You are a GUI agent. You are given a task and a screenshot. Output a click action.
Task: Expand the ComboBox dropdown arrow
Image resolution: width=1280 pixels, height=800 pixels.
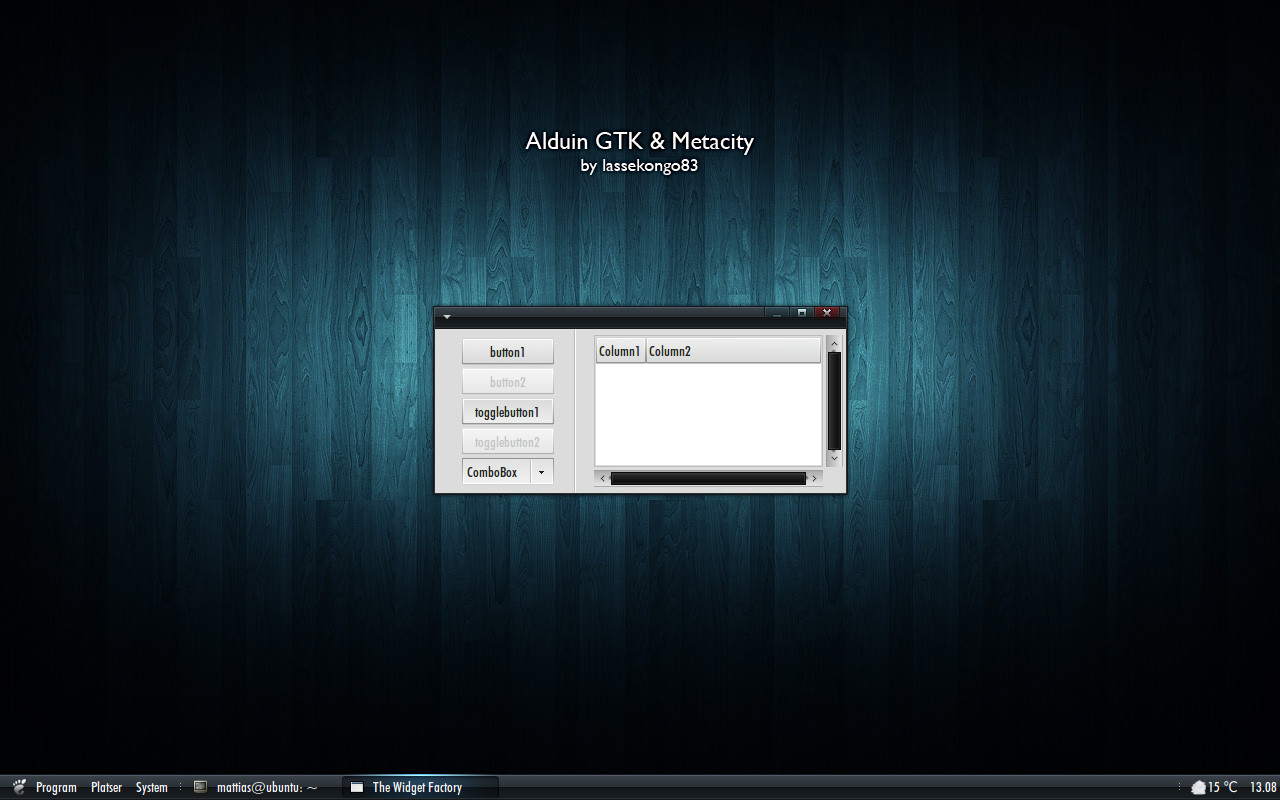[541, 472]
